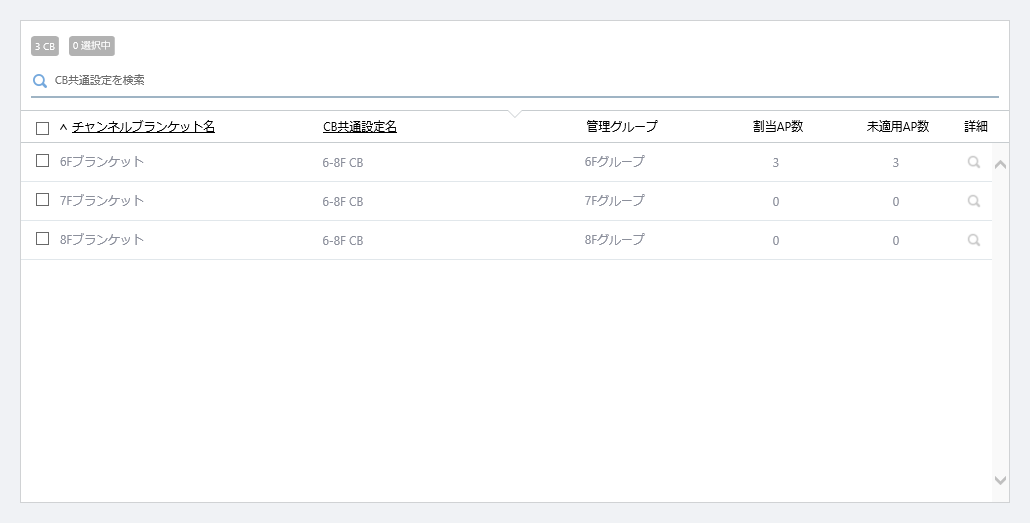Click the blue search magnifier icon
Screen dimensions: 1030x523
pos(39,81)
